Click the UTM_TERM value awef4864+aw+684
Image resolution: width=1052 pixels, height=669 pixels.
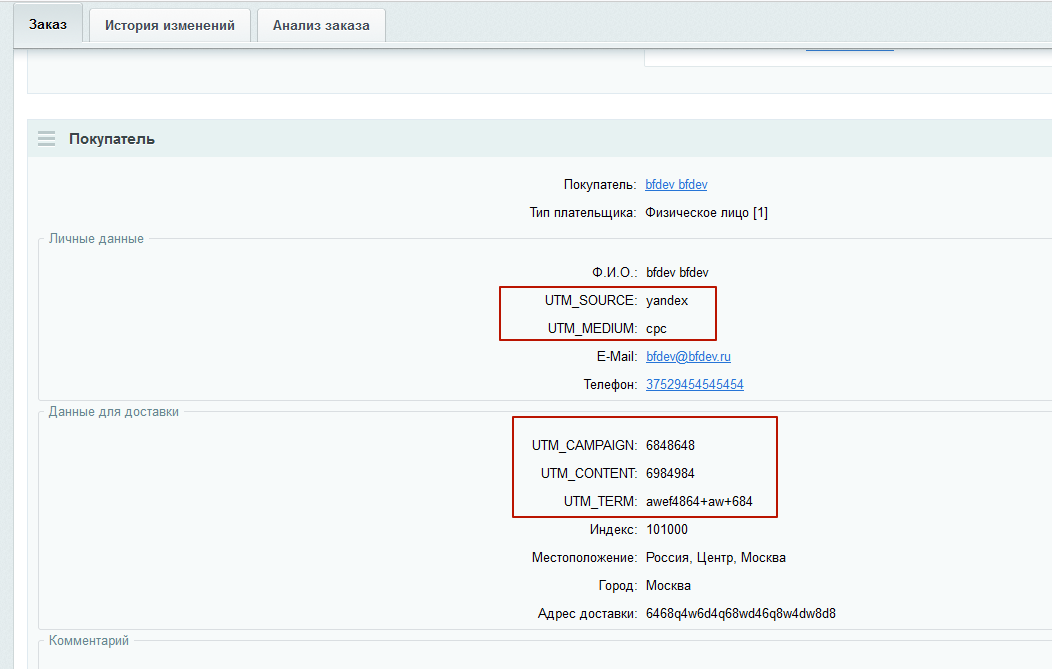pos(699,502)
